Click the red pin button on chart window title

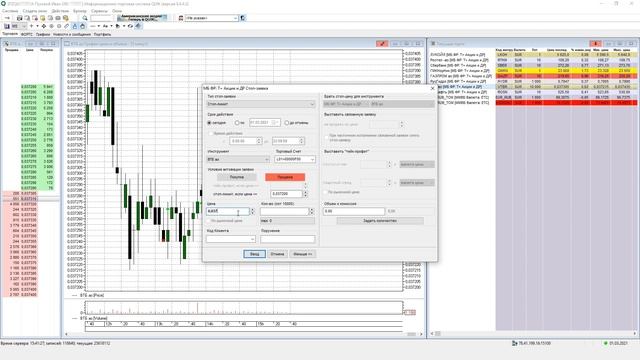tap(382, 44)
